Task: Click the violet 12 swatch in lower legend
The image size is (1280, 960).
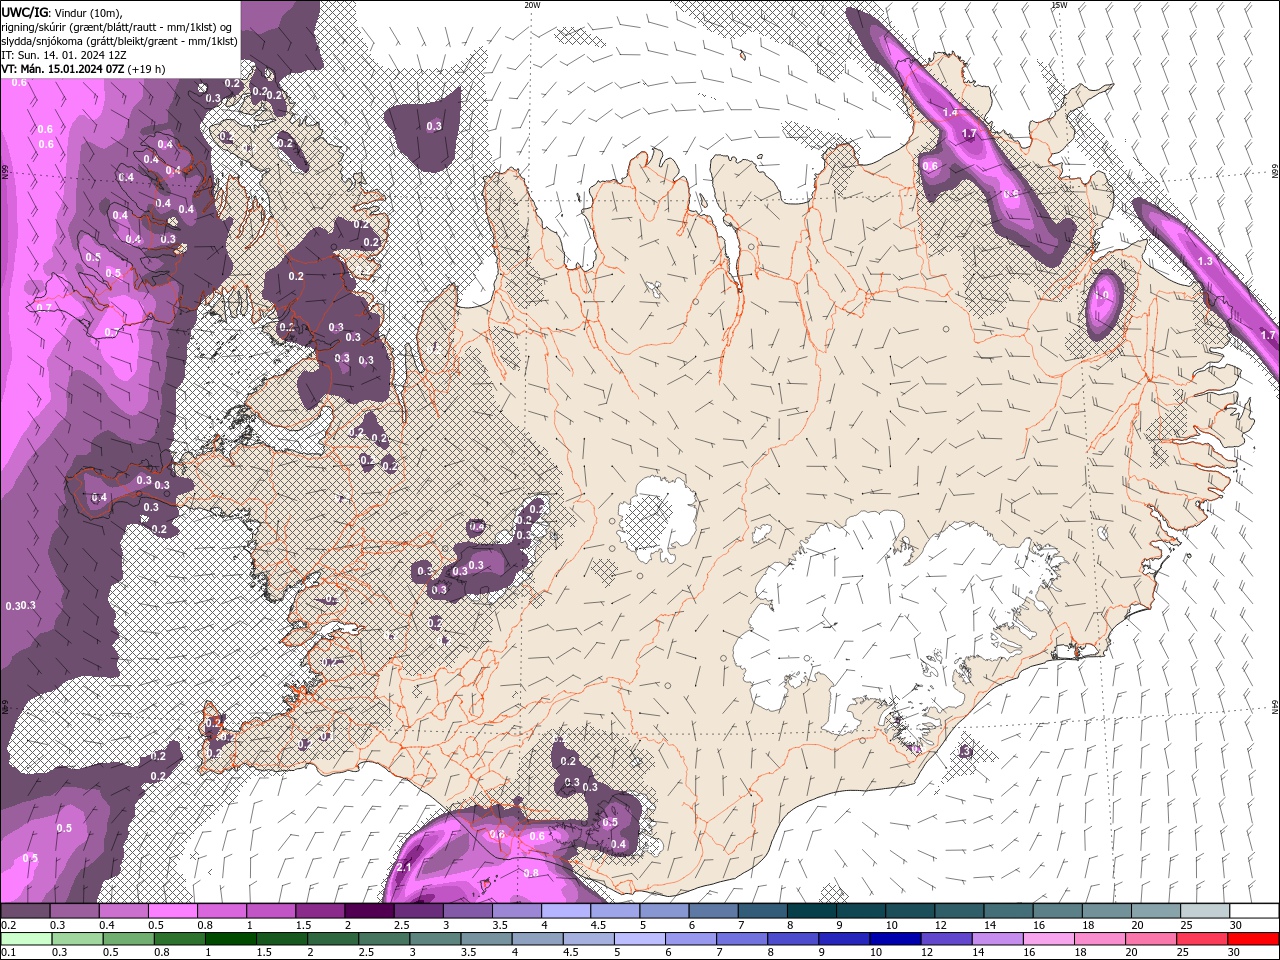Action: [946, 938]
